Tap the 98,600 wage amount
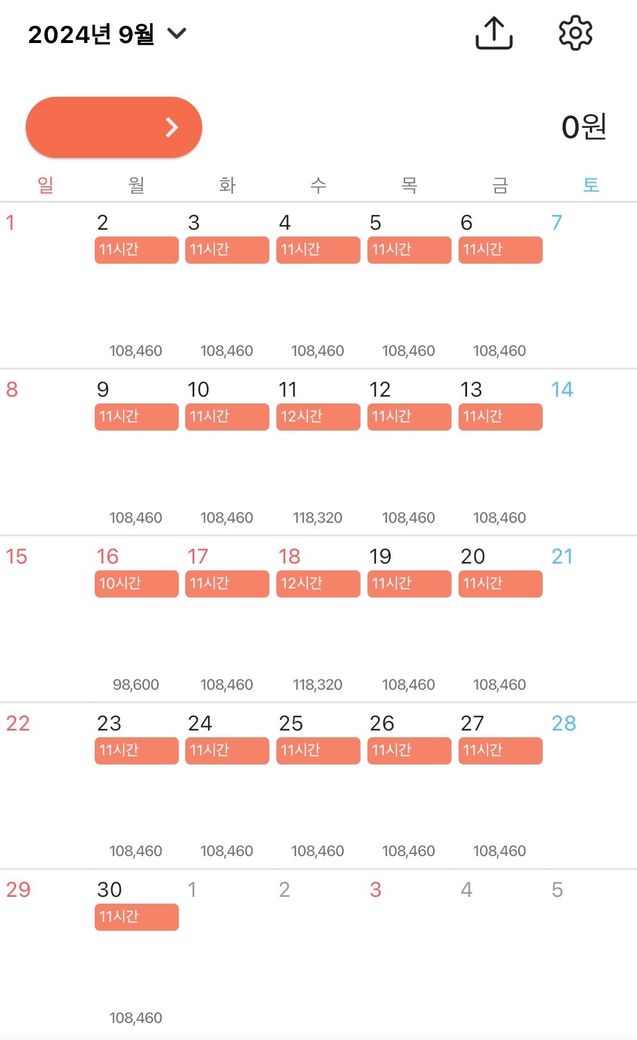The width and height of the screenshot is (637, 1040). (x=136, y=685)
